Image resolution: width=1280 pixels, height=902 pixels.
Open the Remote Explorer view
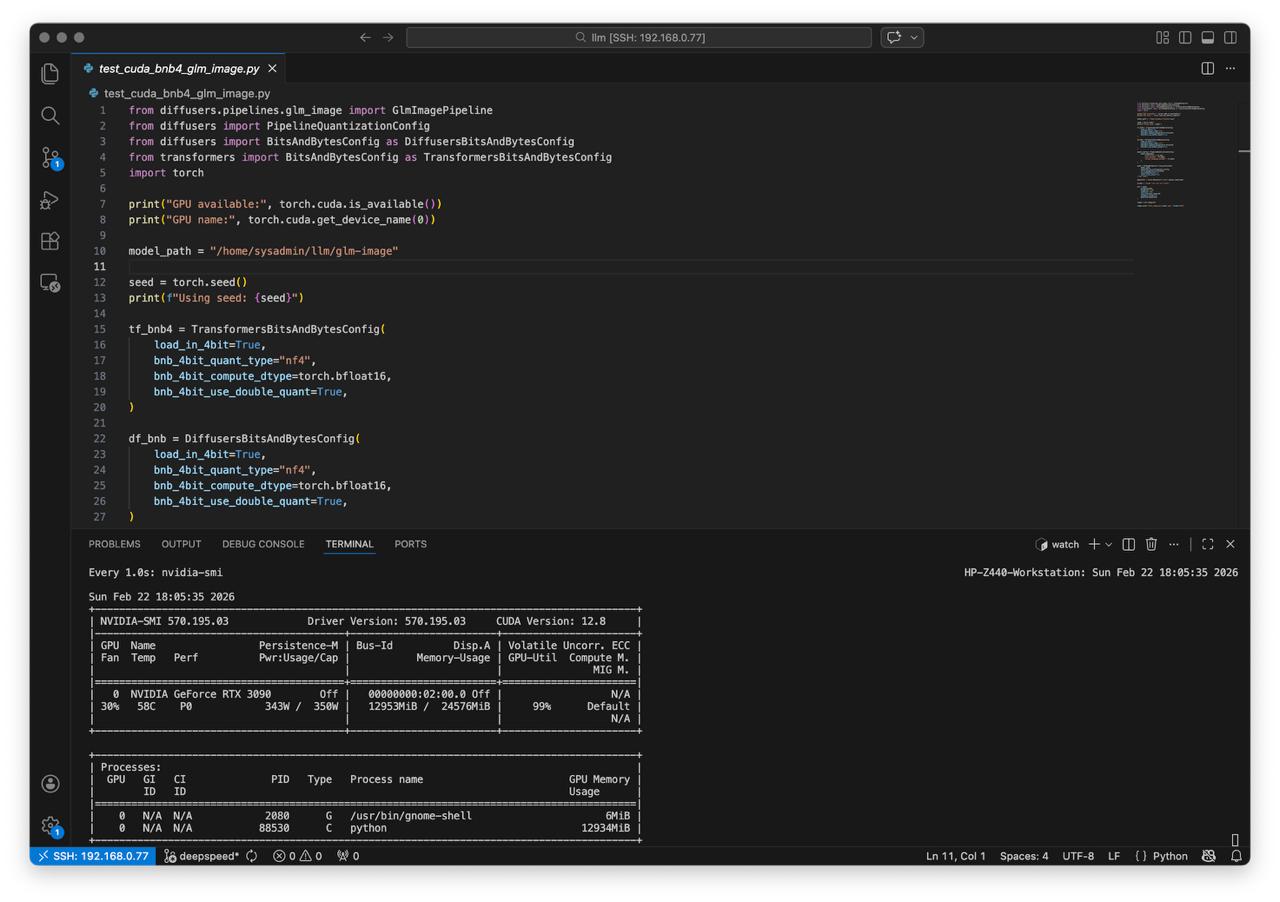pyautogui.click(x=50, y=283)
